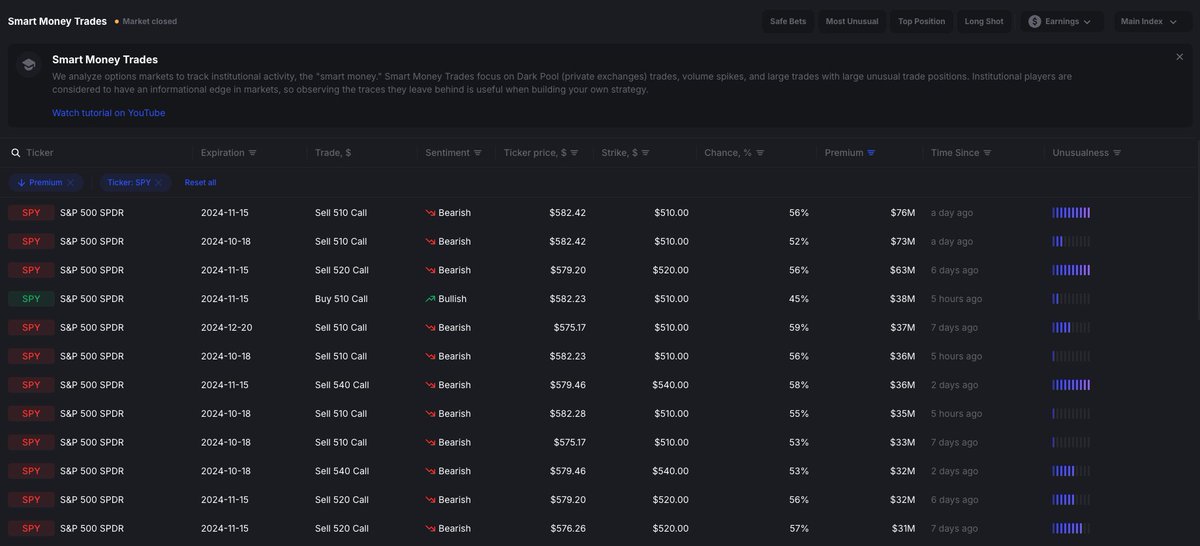Screen dimensions: 1200x546
Task: Open the Watch tutorial on YouTube link
Action: pos(108,113)
